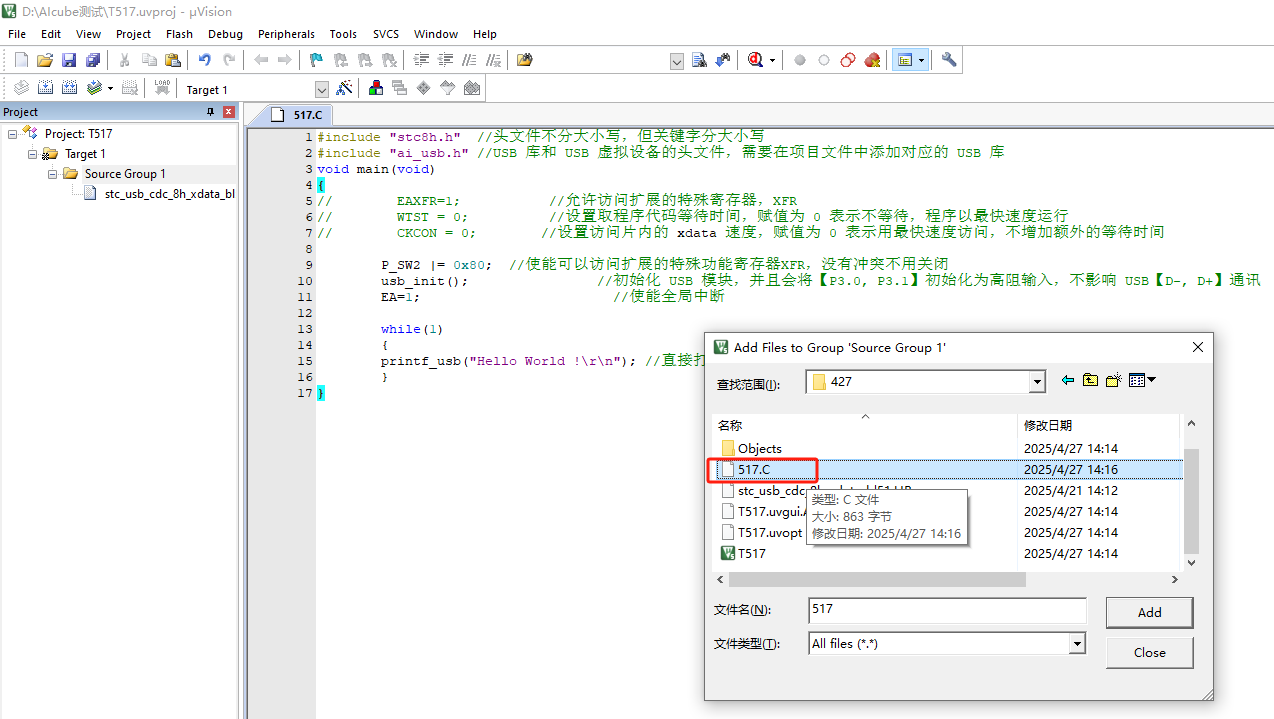Open the Window menu
Image resolution: width=1274 pixels, height=719 pixels.
436,33
